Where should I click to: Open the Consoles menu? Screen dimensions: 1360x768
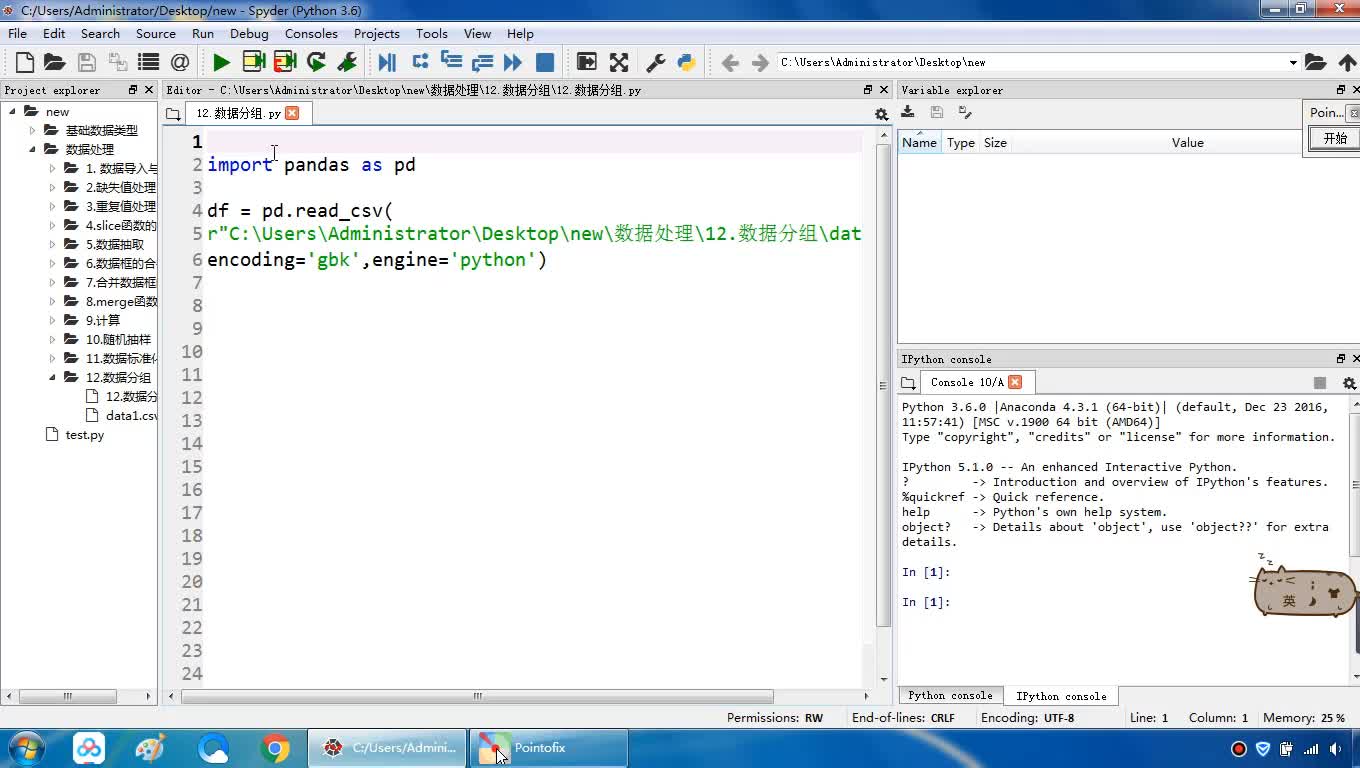point(311,33)
